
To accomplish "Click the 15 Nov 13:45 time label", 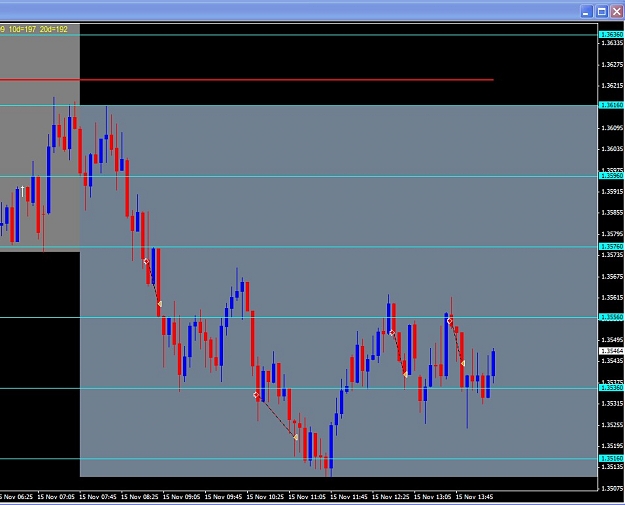I will tap(474, 497).
